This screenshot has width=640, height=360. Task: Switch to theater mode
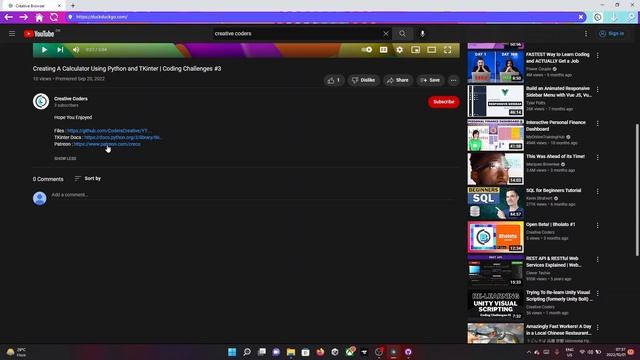(431, 50)
